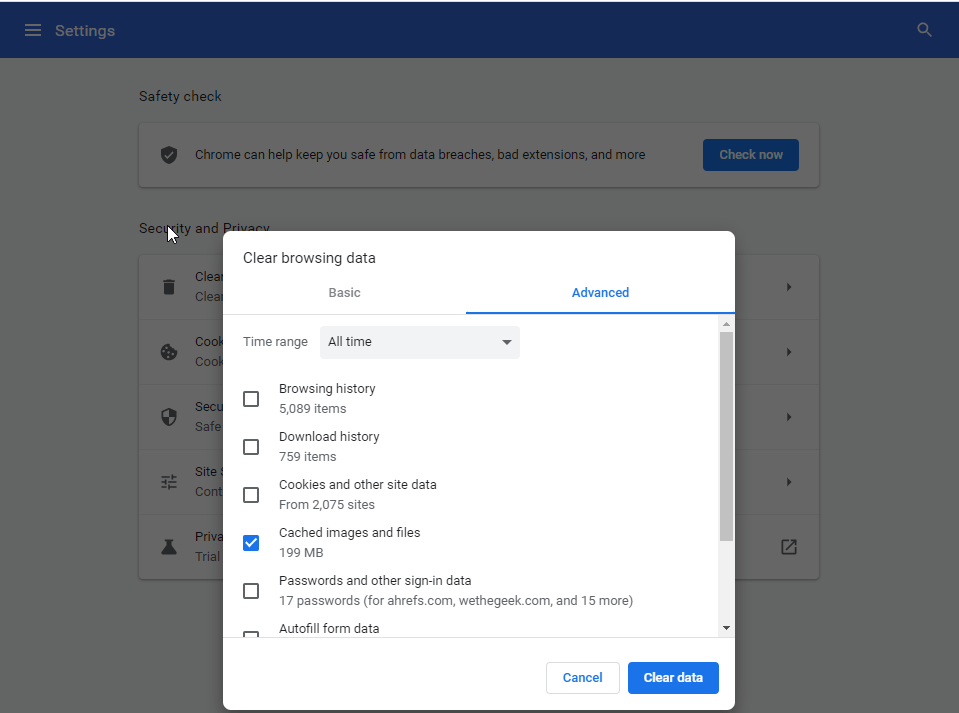Select the cookie icon in Security and Privacy
The width and height of the screenshot is (959, 713).
coord(168,351)
